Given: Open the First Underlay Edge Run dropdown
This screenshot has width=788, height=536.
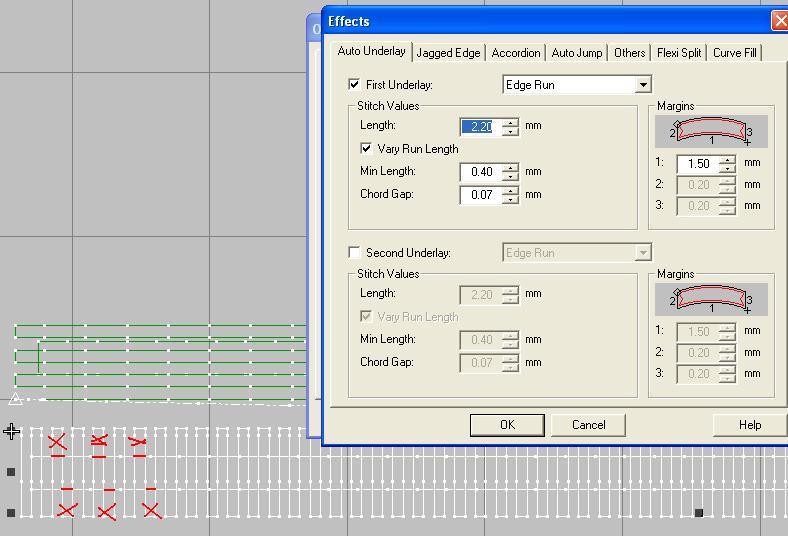Looking at the screenshot, I should (x=643, y=85).
